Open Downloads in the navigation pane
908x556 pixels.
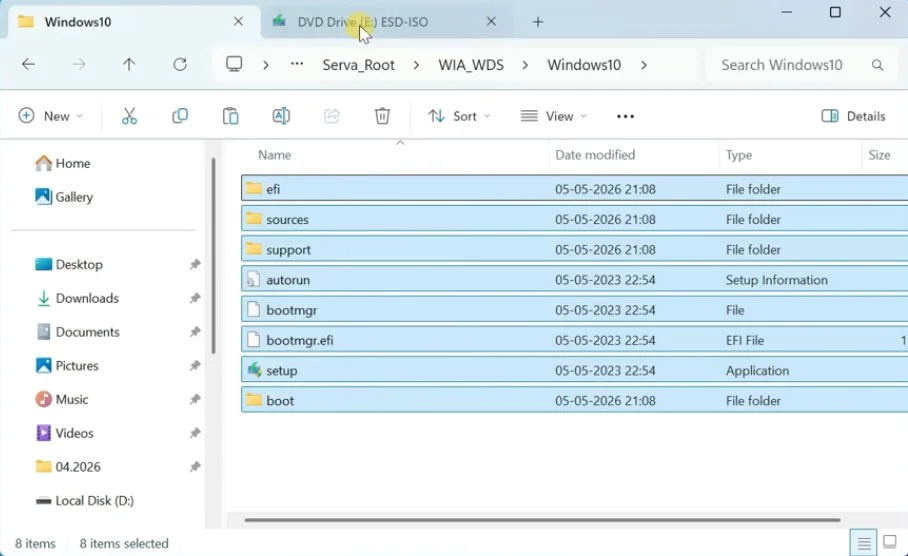(x=78, y=298)
